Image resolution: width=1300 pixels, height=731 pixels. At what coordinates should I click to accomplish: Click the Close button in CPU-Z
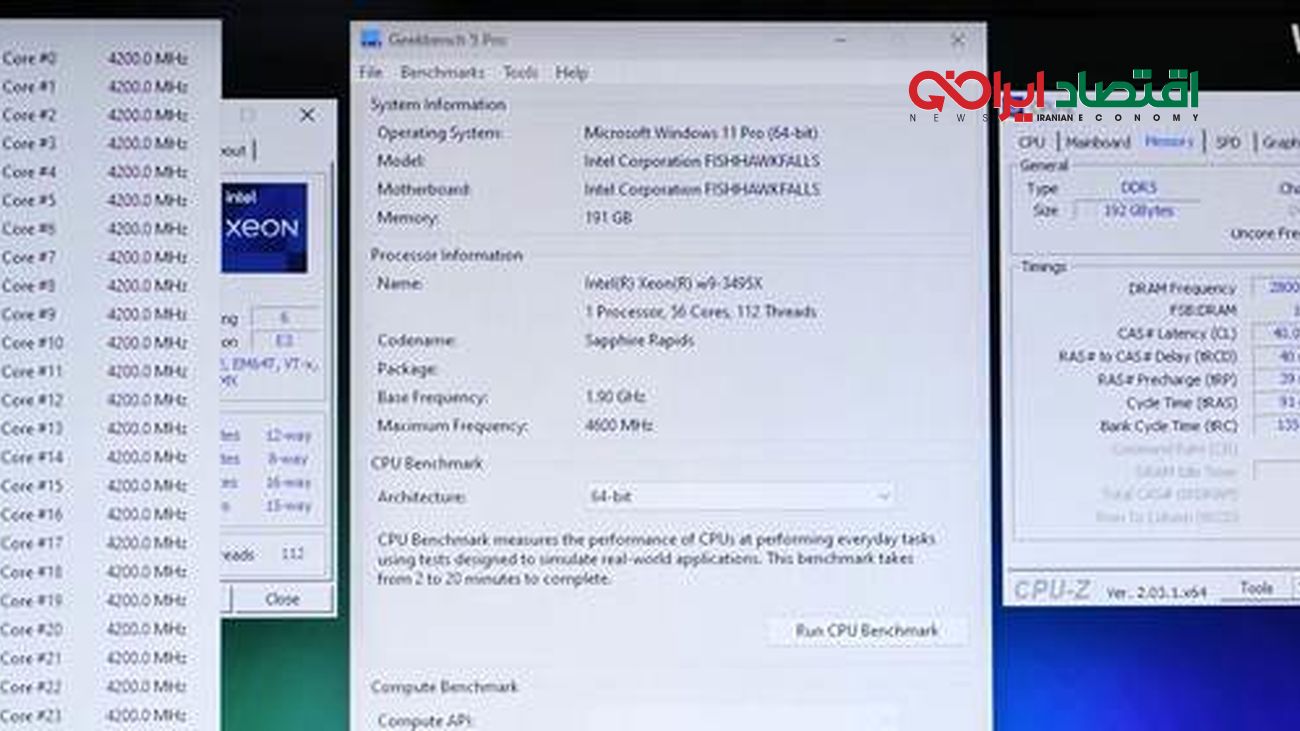click(x=282, y=599)
